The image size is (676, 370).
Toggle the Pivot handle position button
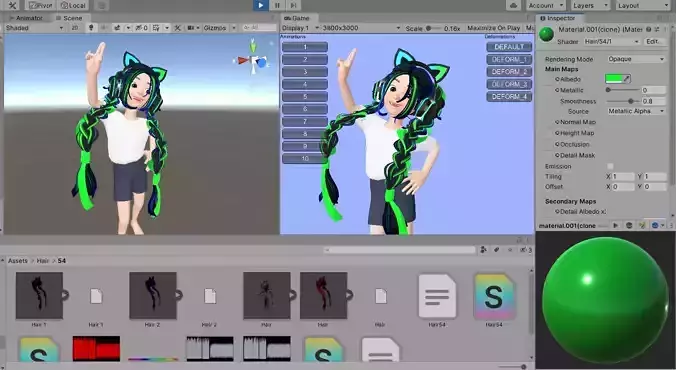[x=41, y=5]
